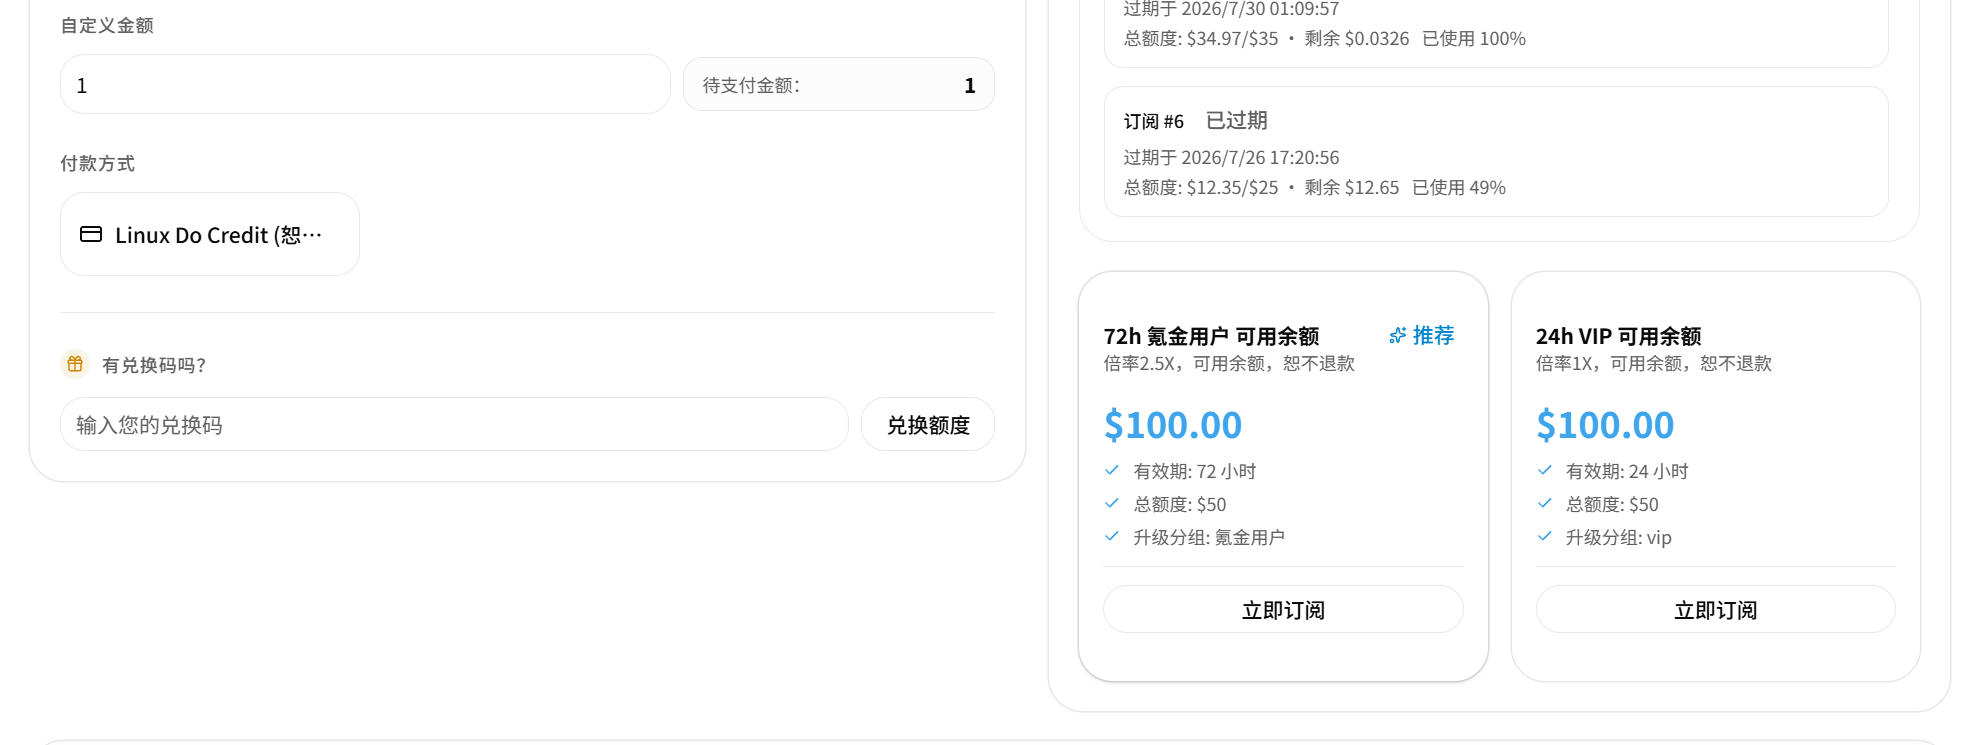Click the checkmark beside 总额度: $50 in 72h plan
1987x745 pixels.
point(1112,503)
